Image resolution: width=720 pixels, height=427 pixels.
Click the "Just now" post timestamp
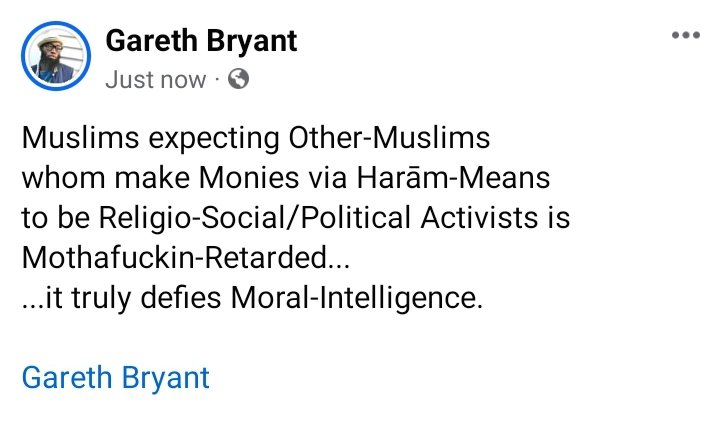pyautogui.click(x=155, y=80)
